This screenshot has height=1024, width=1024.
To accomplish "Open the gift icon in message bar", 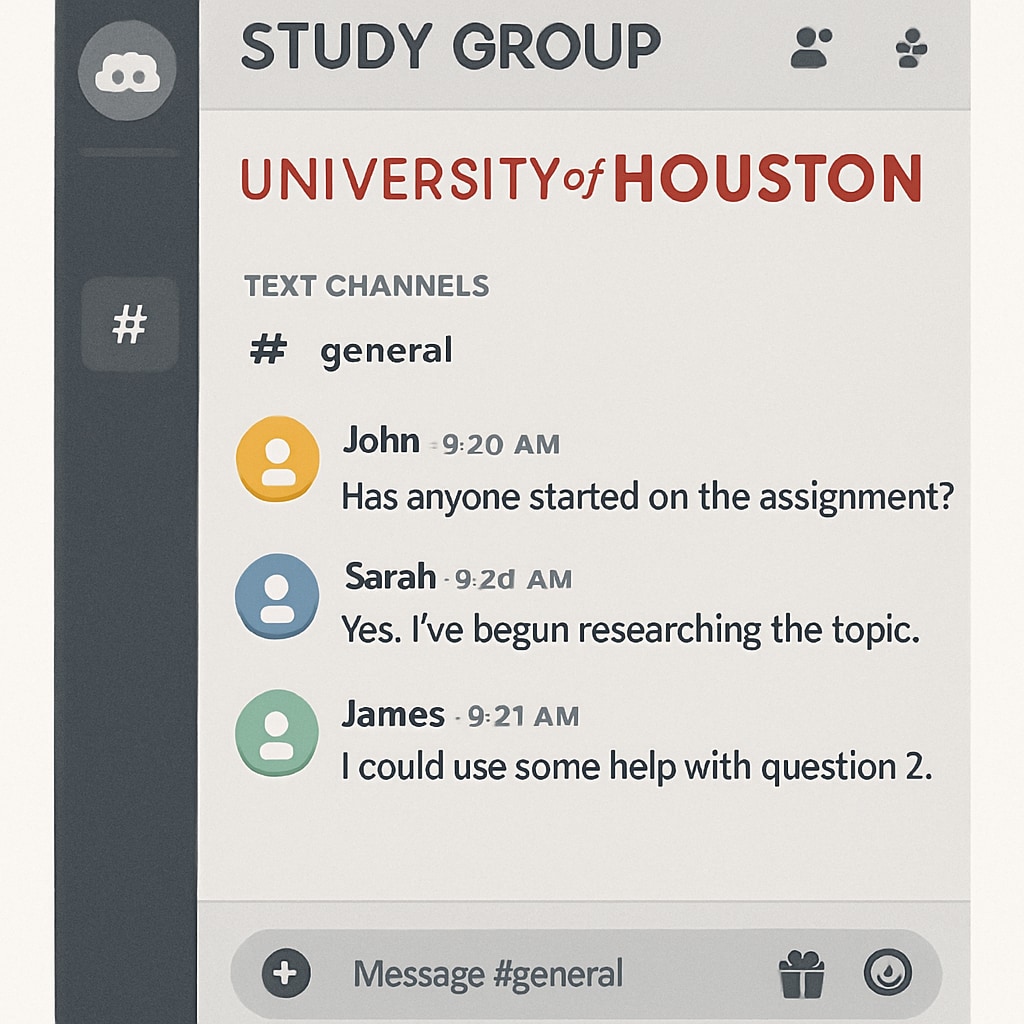I will pyautogui.click(x=802, y=974).
